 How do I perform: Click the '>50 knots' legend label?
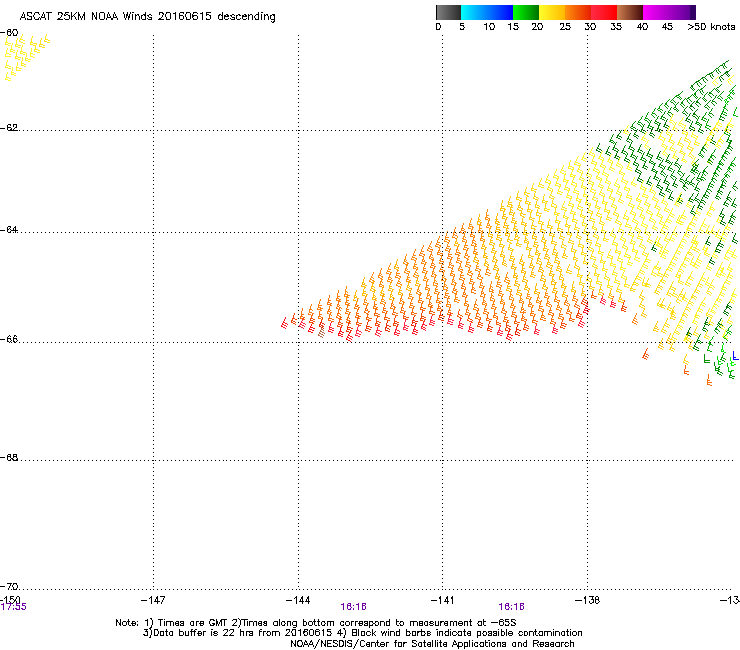[711, 26]
